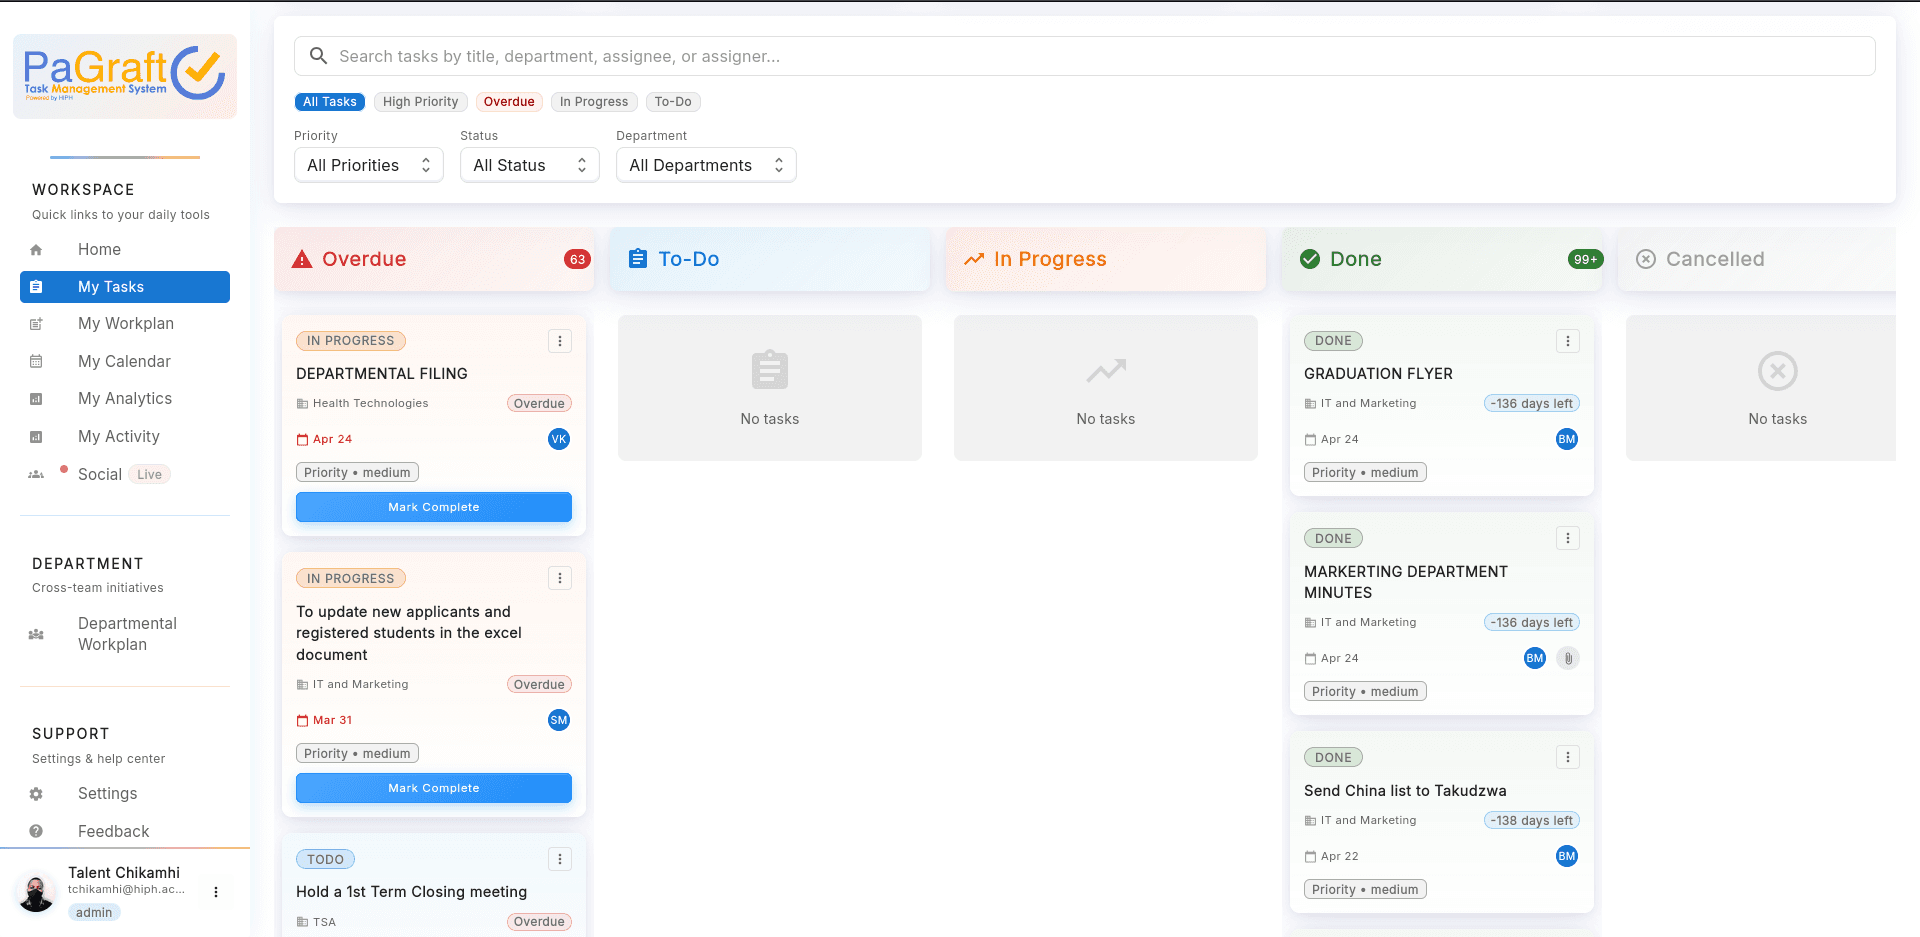
Task: Open My Calendar page
Action: click(x=124, y=361)
